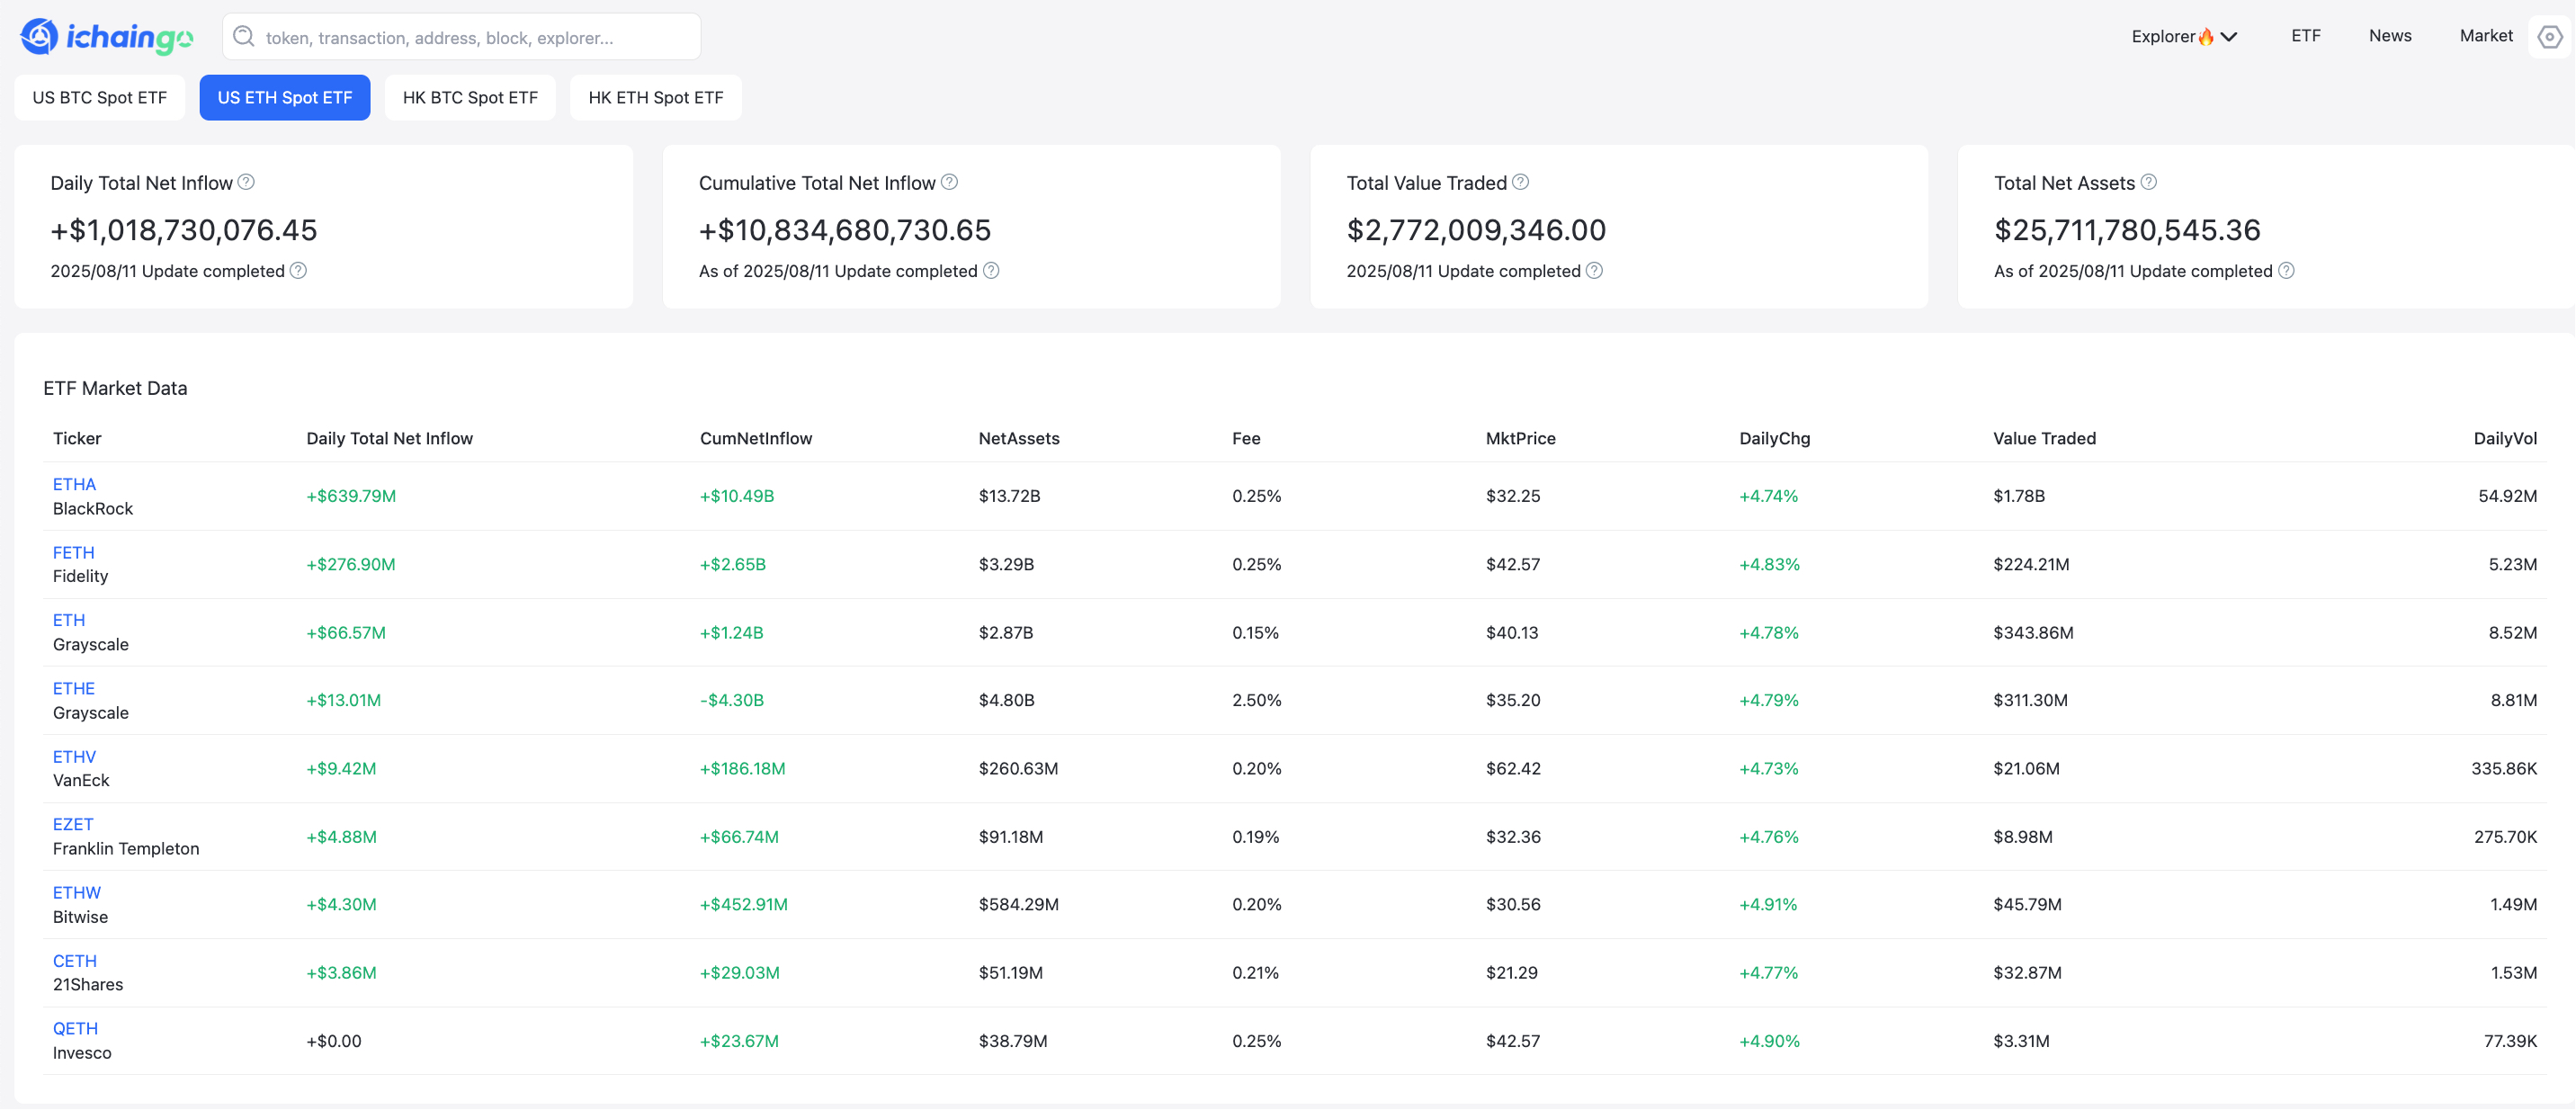Click the MktPrice column header
The width and height of the screenshot is (2576, 1110).
(1520, 438)
